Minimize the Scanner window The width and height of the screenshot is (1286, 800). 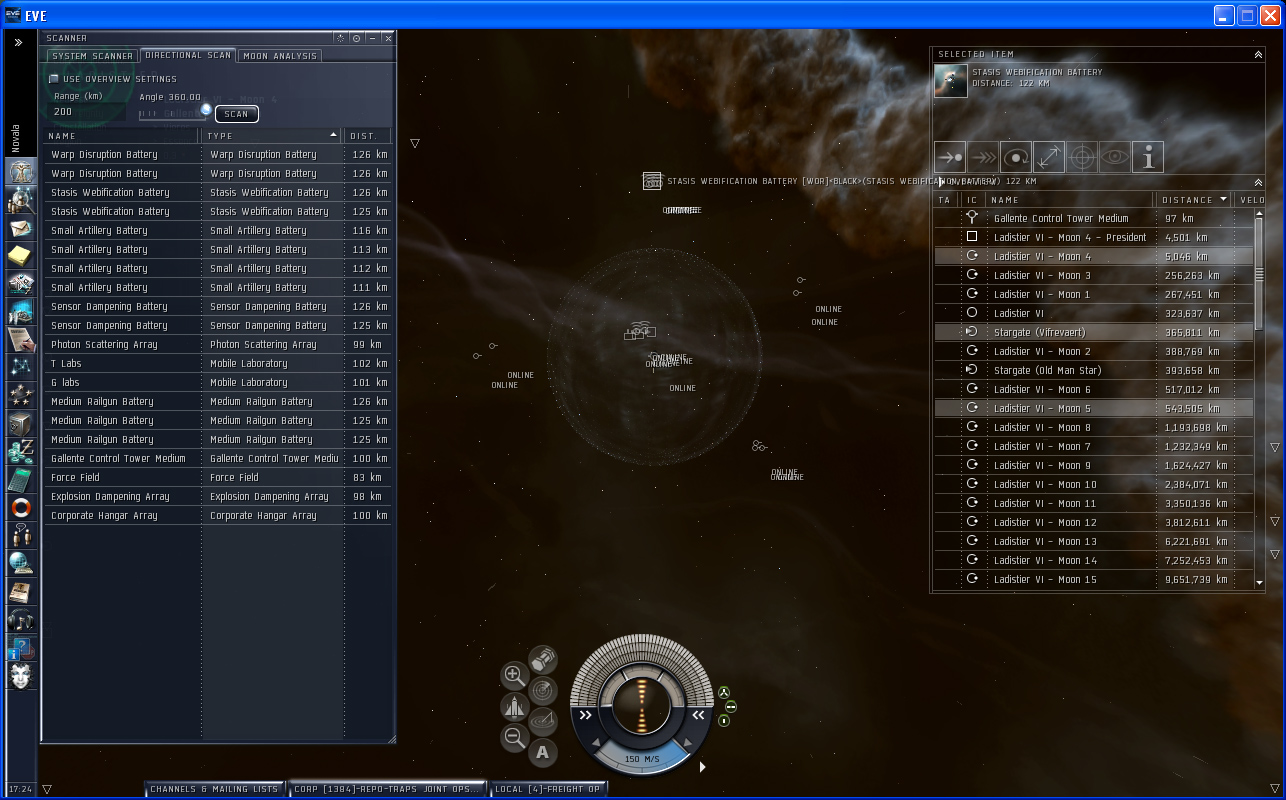pos(372,38)
